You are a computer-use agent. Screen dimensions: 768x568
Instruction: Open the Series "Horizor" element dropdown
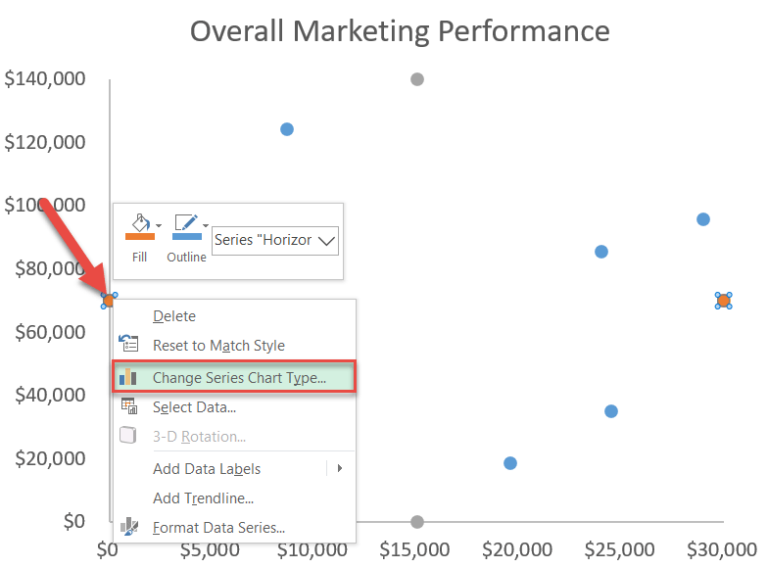point(275,240)
